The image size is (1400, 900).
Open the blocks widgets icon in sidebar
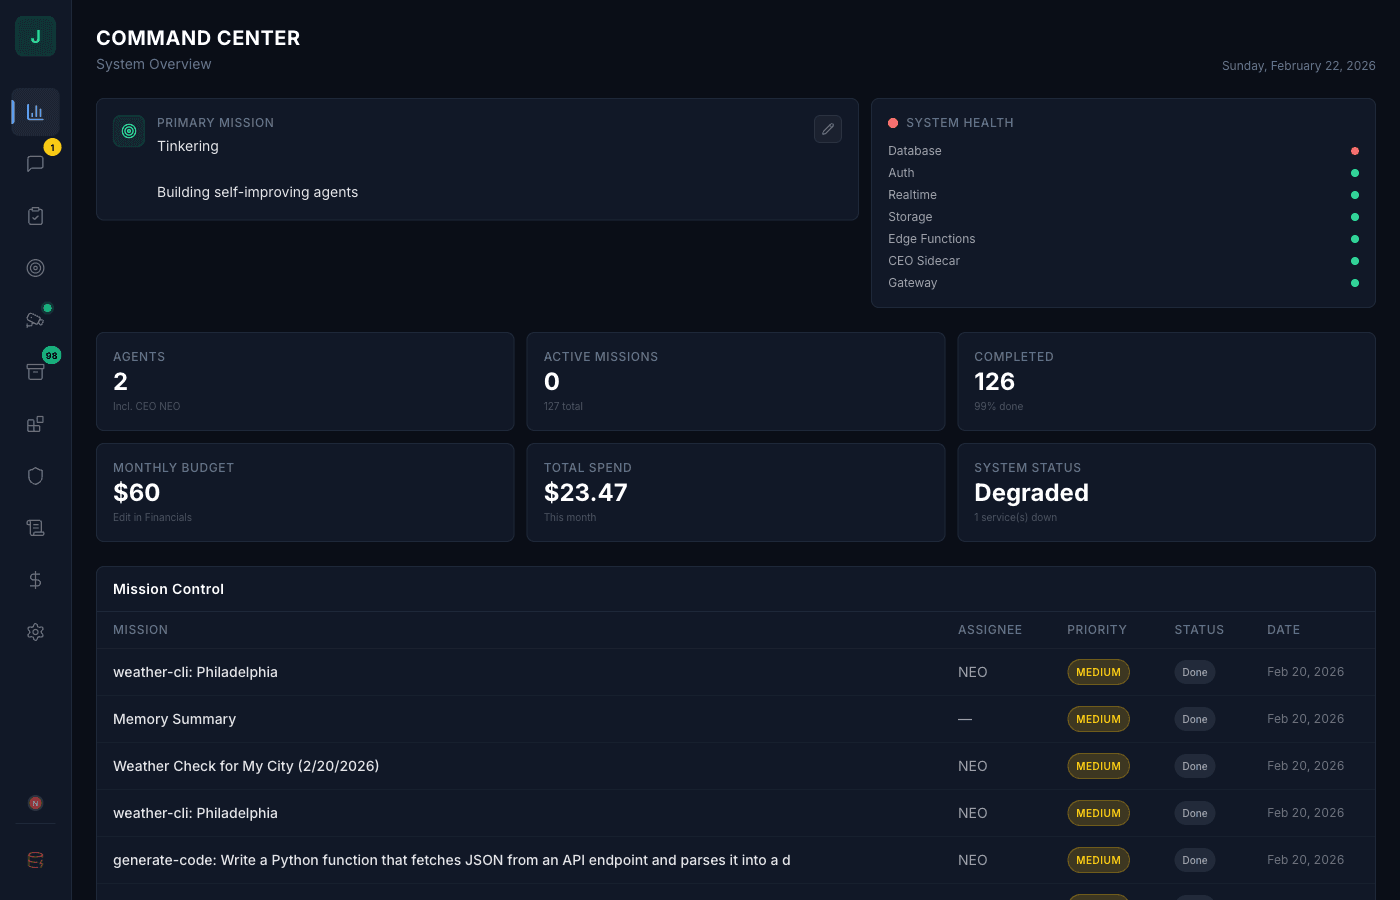pos(35,424)
